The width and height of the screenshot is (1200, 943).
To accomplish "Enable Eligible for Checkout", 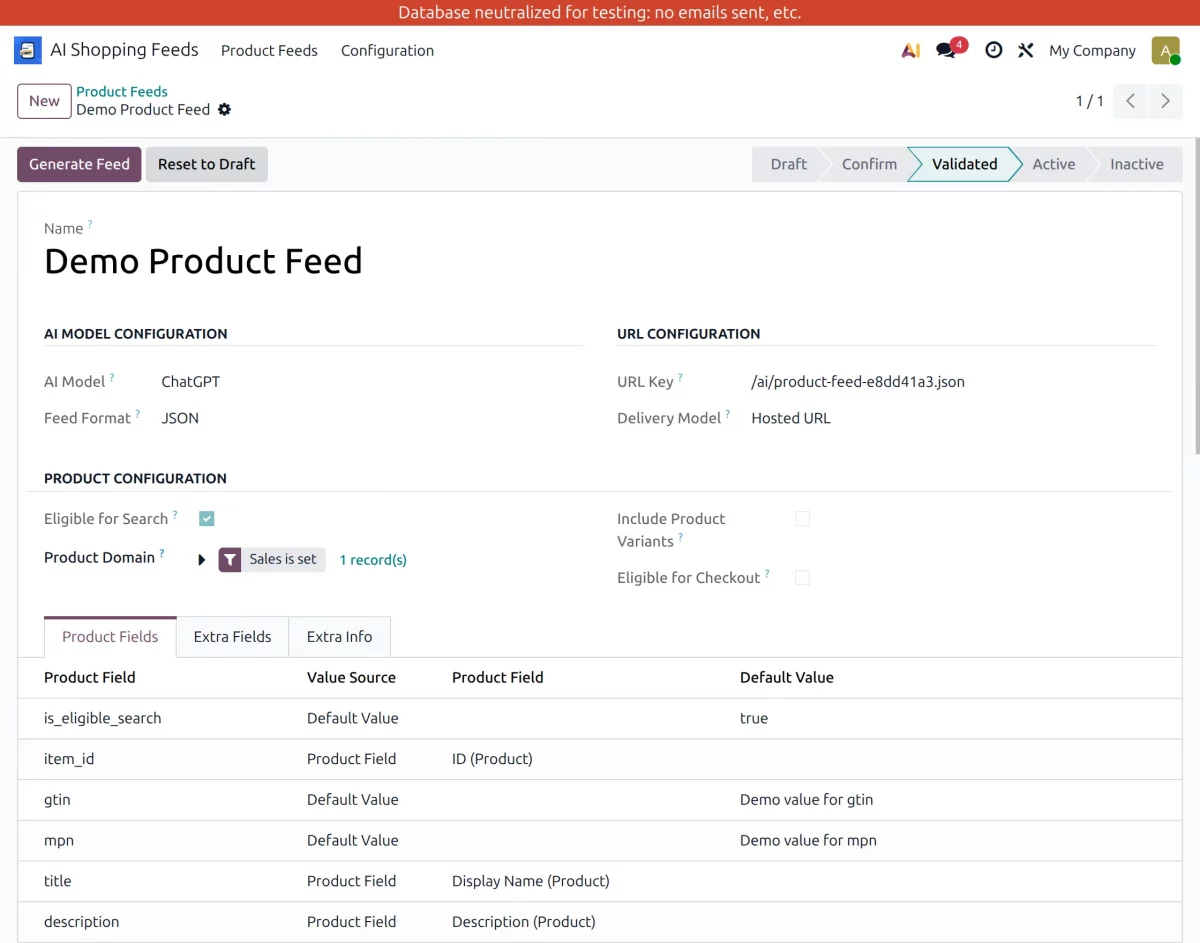I will (802, 577).
